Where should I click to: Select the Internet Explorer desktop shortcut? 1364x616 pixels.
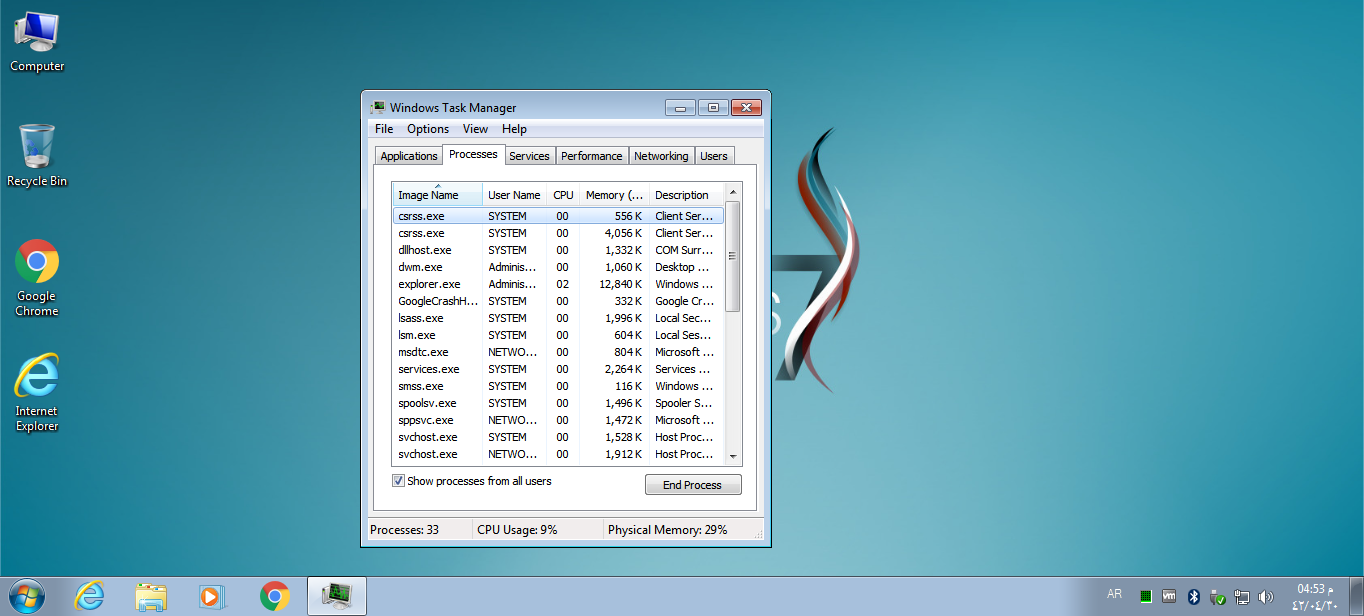pyautogui.click(x=37, y=393)
